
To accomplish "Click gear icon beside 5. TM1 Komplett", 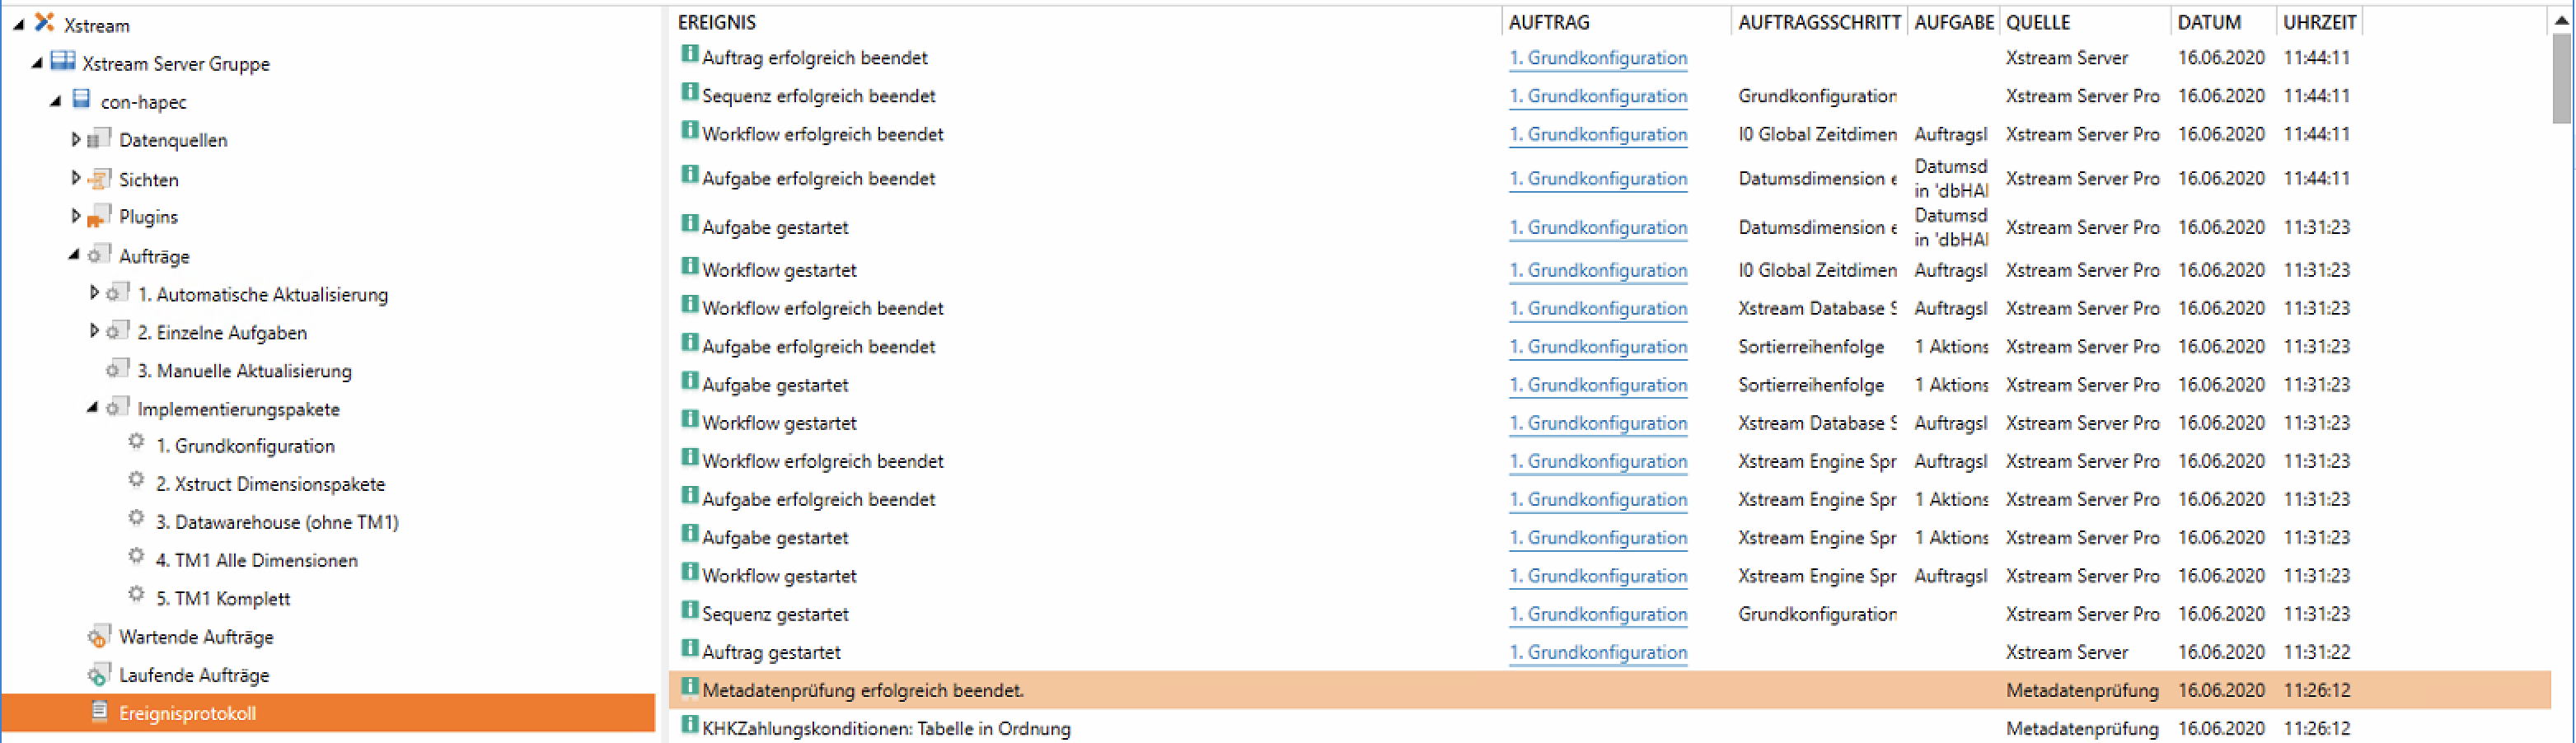I will [x=136, y=596].
